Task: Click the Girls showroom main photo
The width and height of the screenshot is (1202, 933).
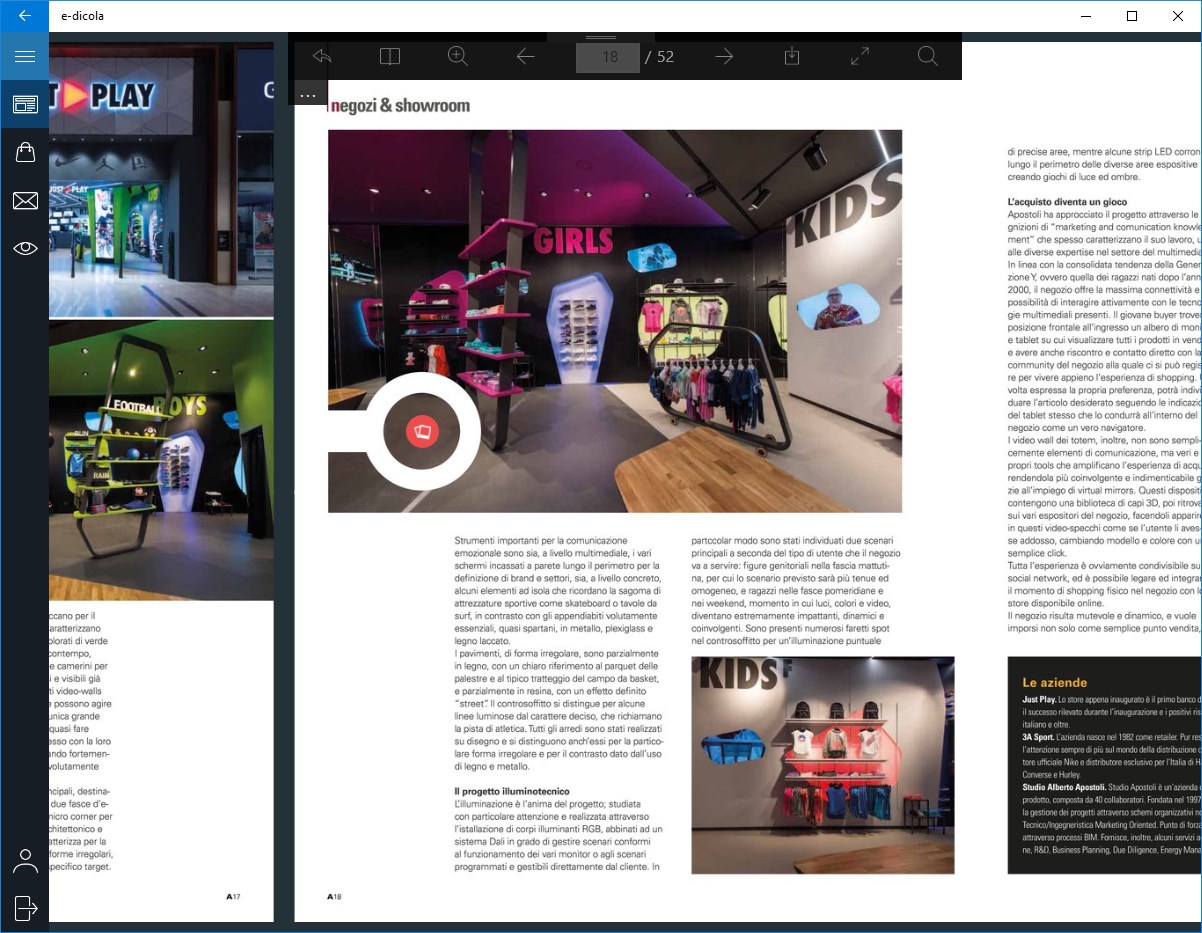Action: (x=615, y=321)
